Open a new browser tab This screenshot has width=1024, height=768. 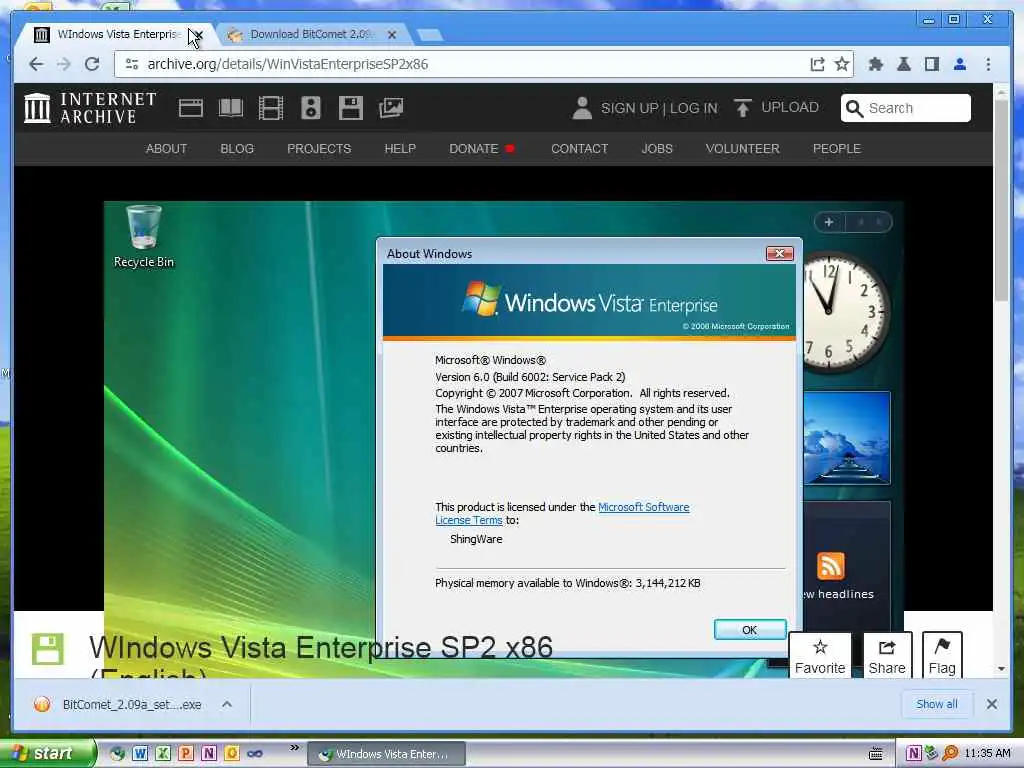click(429, 35)
